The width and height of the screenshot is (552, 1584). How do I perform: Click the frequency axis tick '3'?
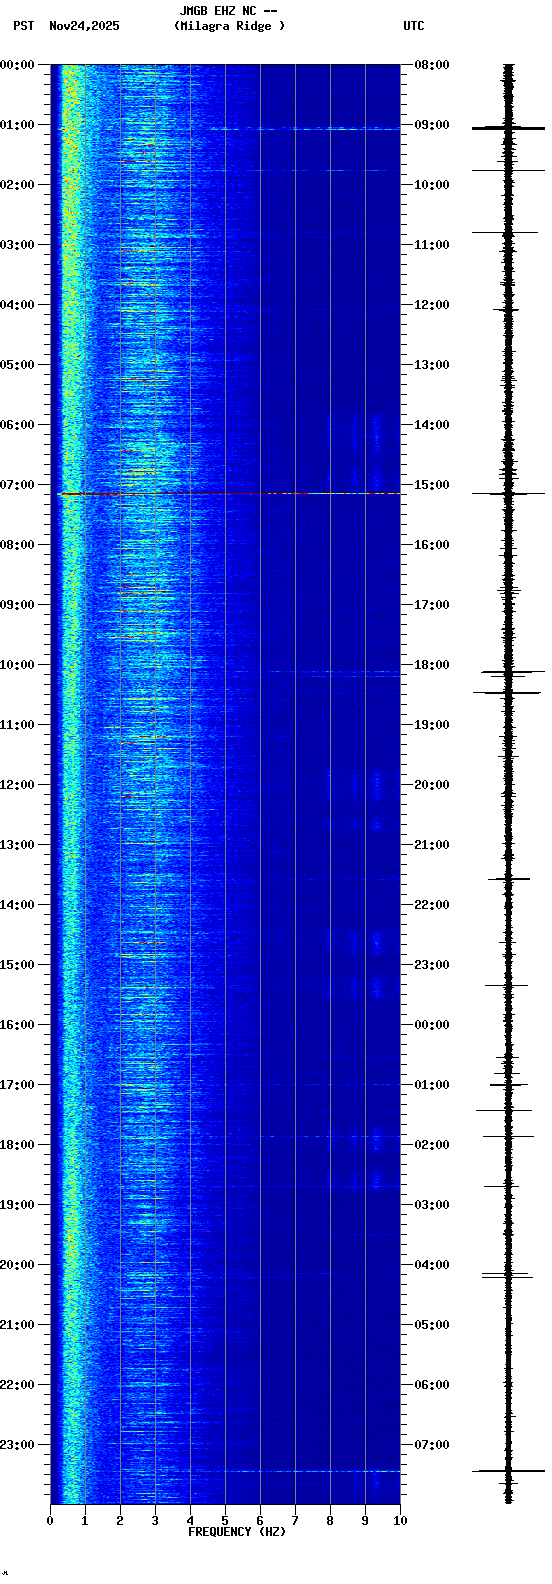coord(155,1521)
